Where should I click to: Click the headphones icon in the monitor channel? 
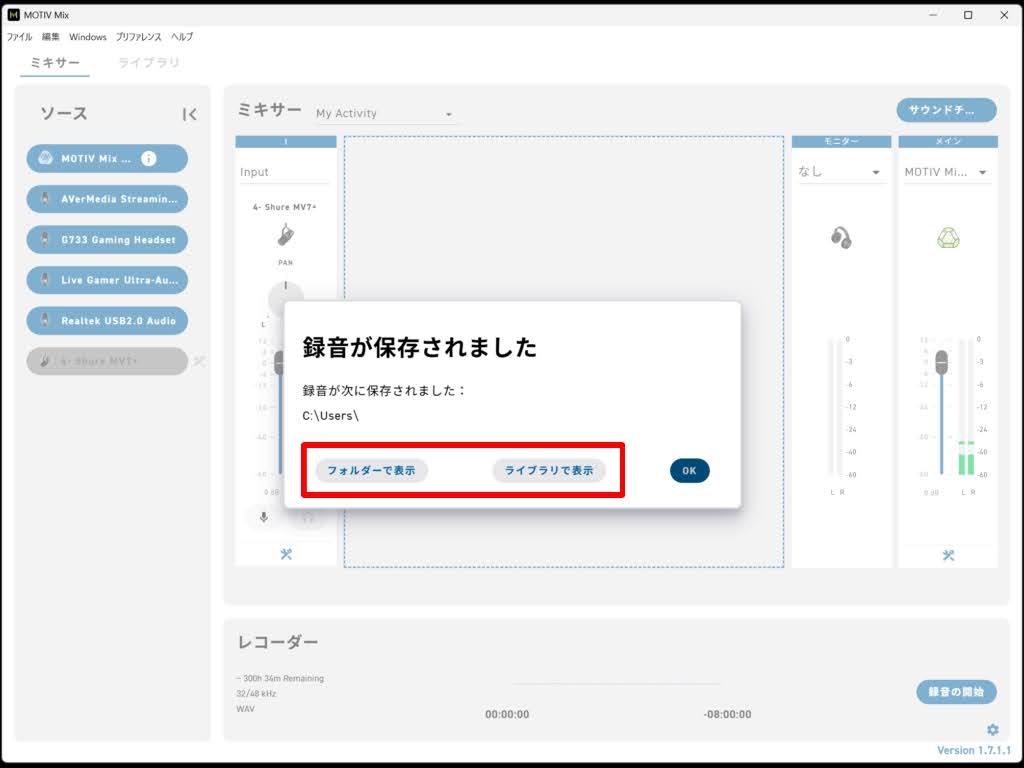(x=841, y=237)
